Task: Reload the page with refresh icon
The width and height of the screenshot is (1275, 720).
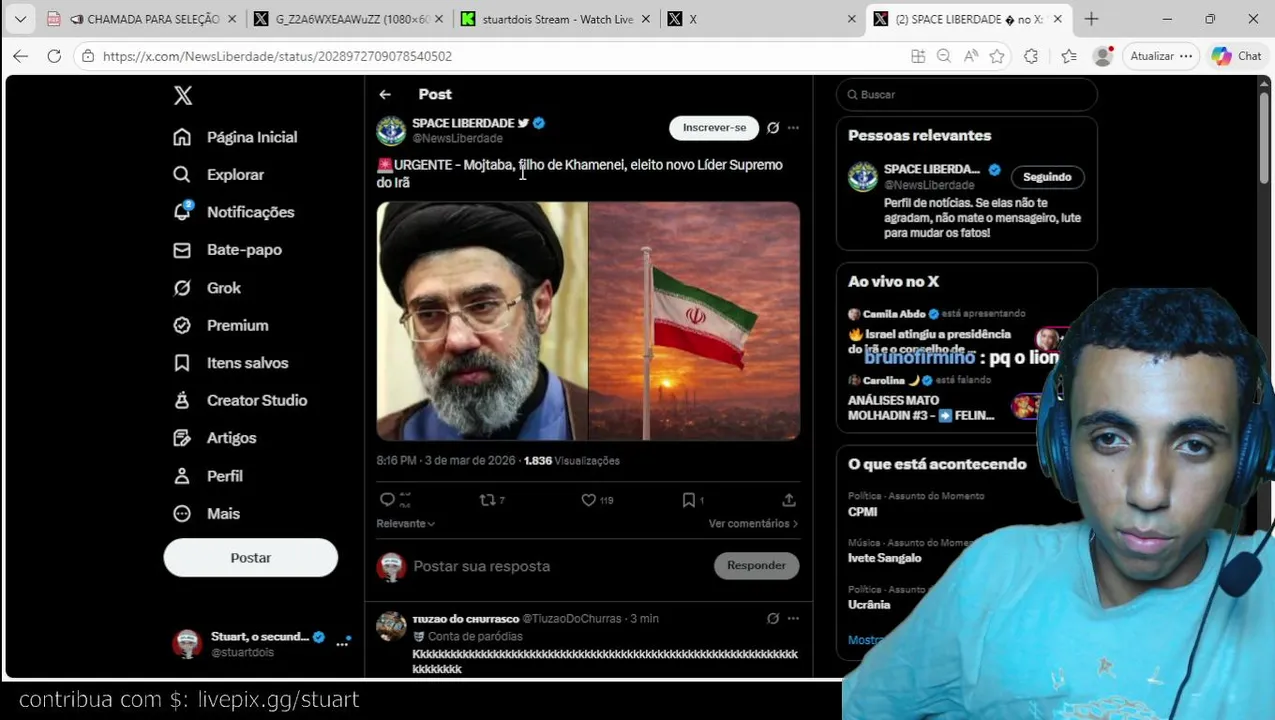Action: coord(54,56)
